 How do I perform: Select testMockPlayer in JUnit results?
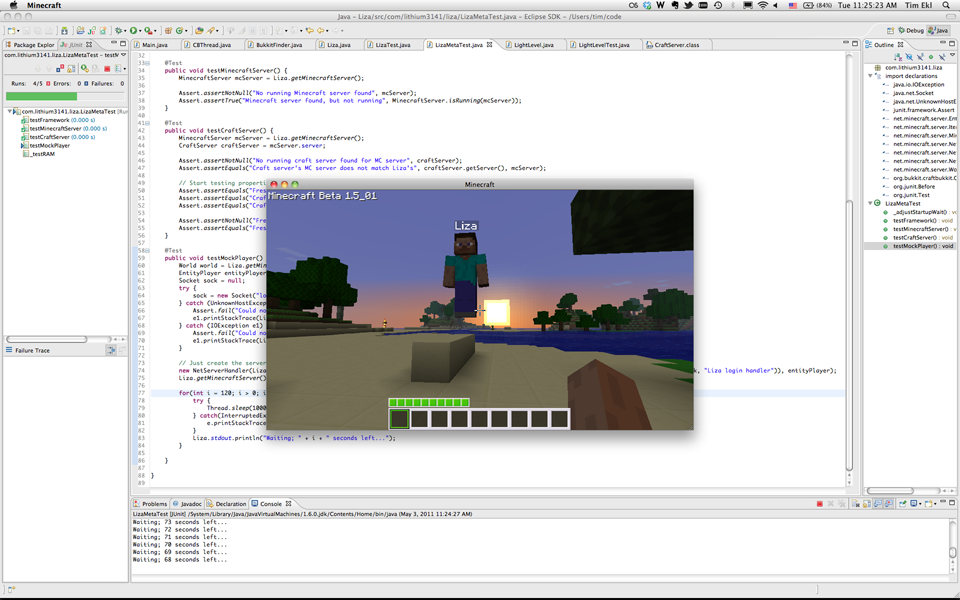[49, 146]
